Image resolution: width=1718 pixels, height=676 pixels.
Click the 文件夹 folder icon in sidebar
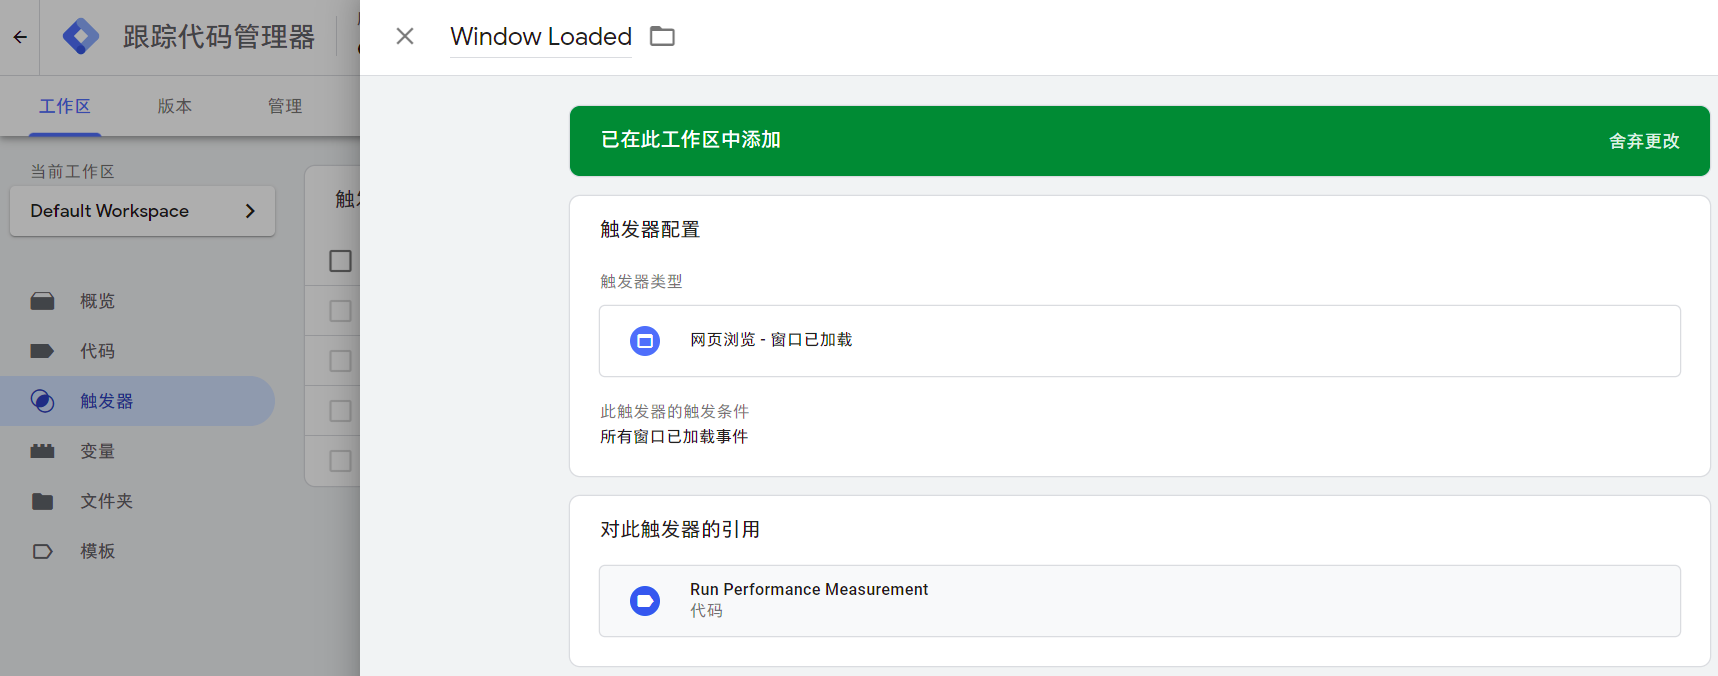(42, 501)
